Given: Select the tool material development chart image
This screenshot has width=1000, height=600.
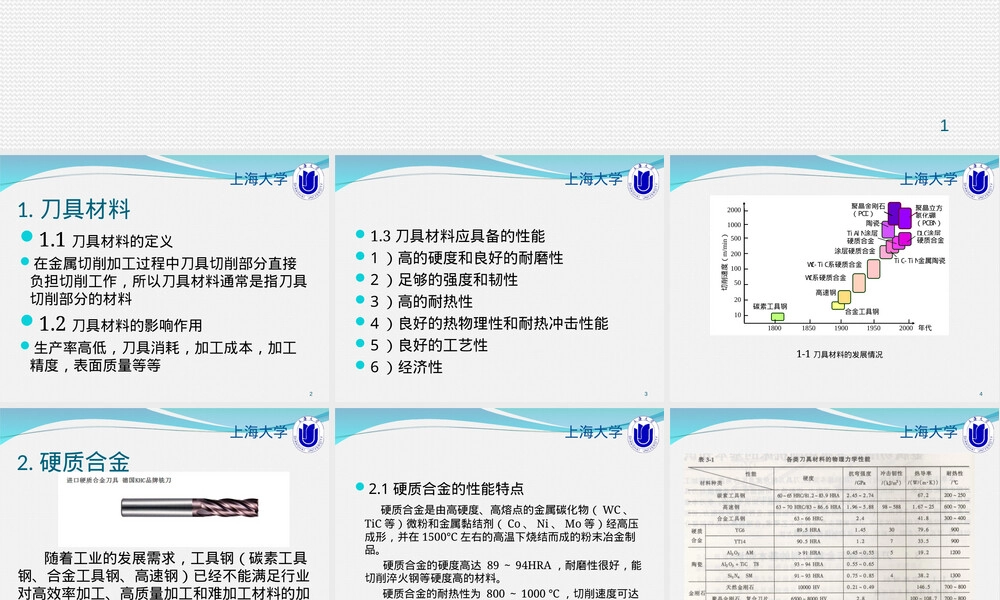Looking at the screenshot, I should coord(829,265).
